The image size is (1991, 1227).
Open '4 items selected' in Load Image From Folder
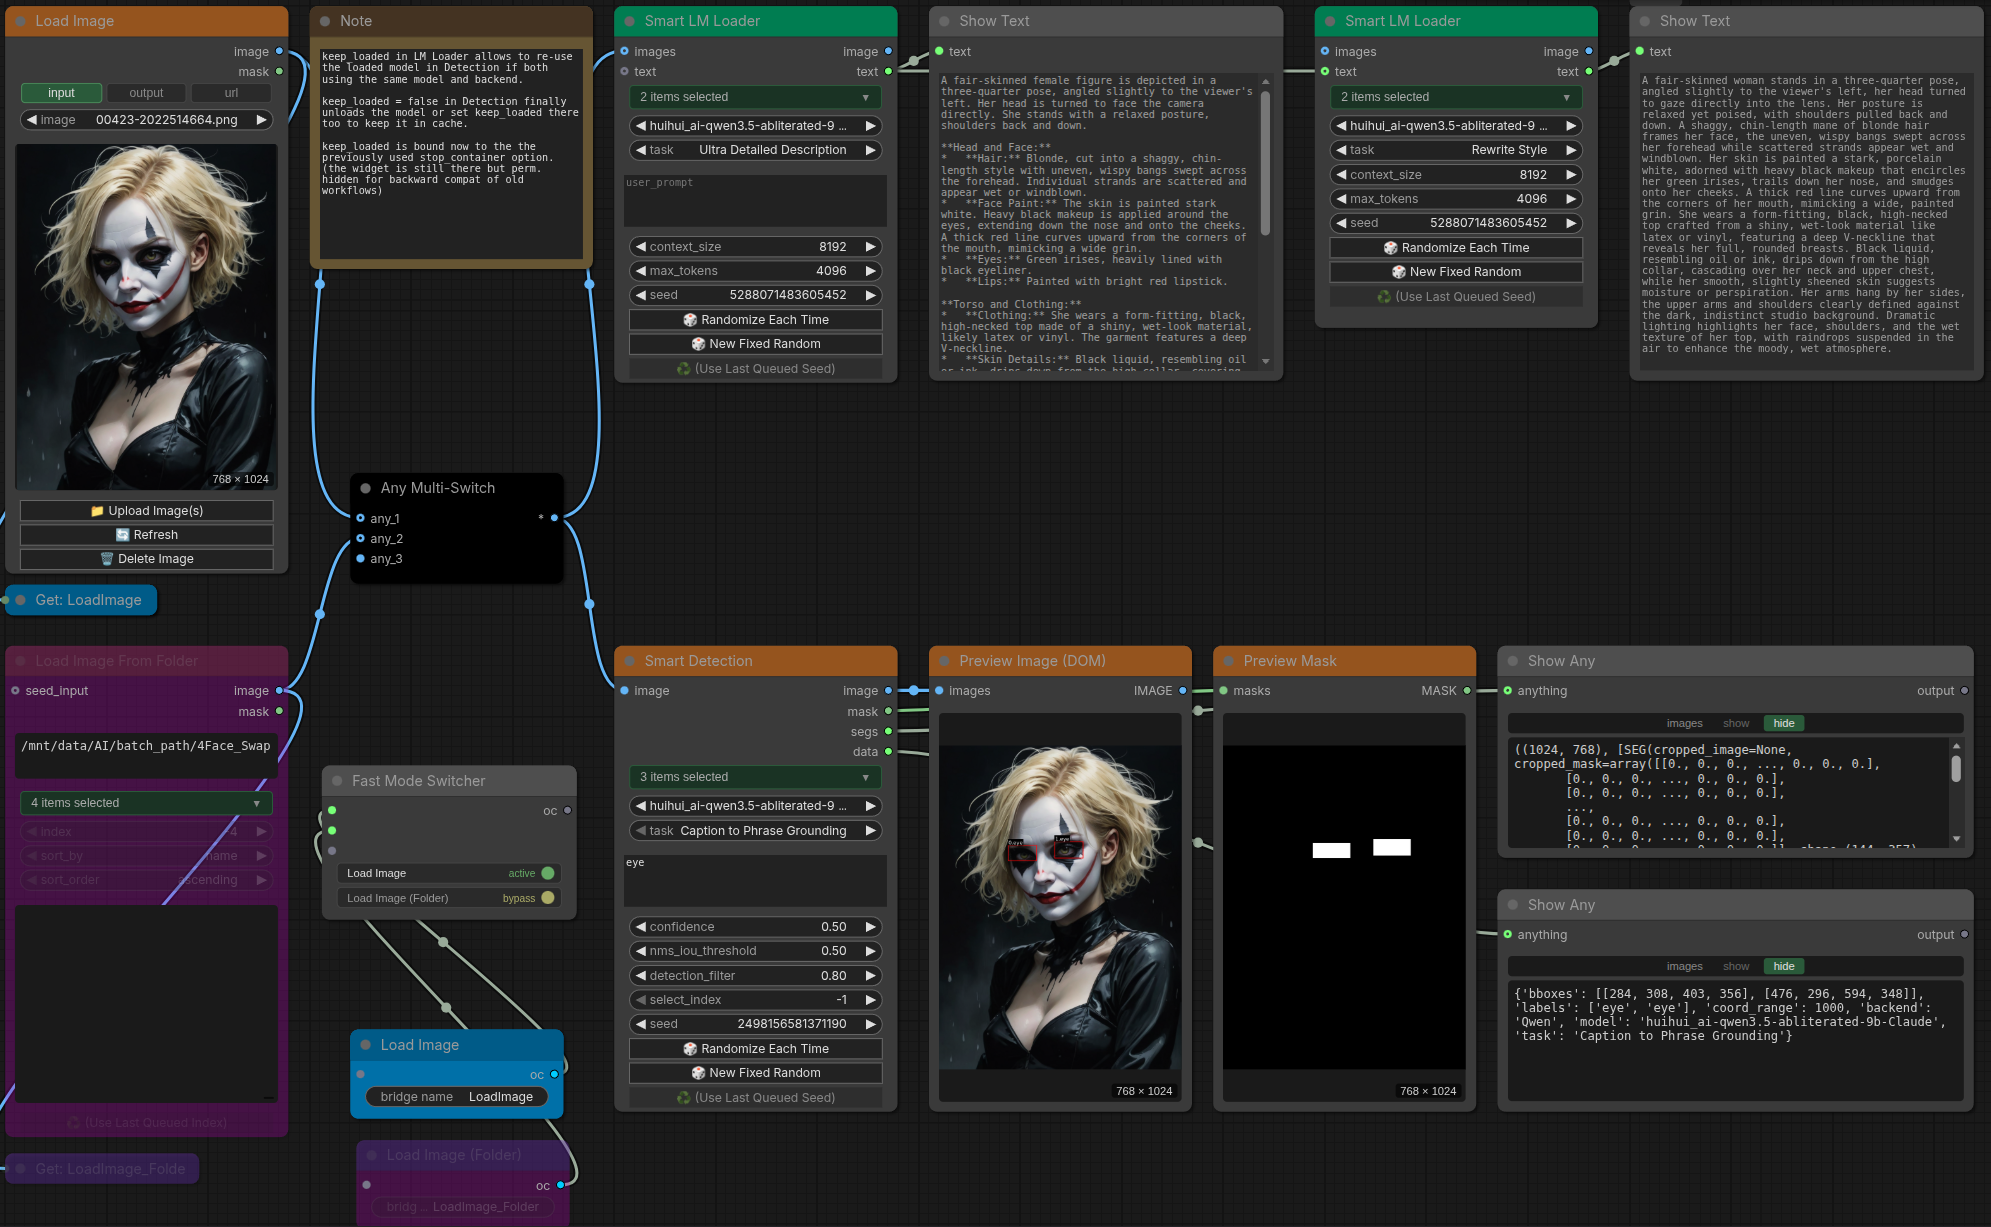146,803
